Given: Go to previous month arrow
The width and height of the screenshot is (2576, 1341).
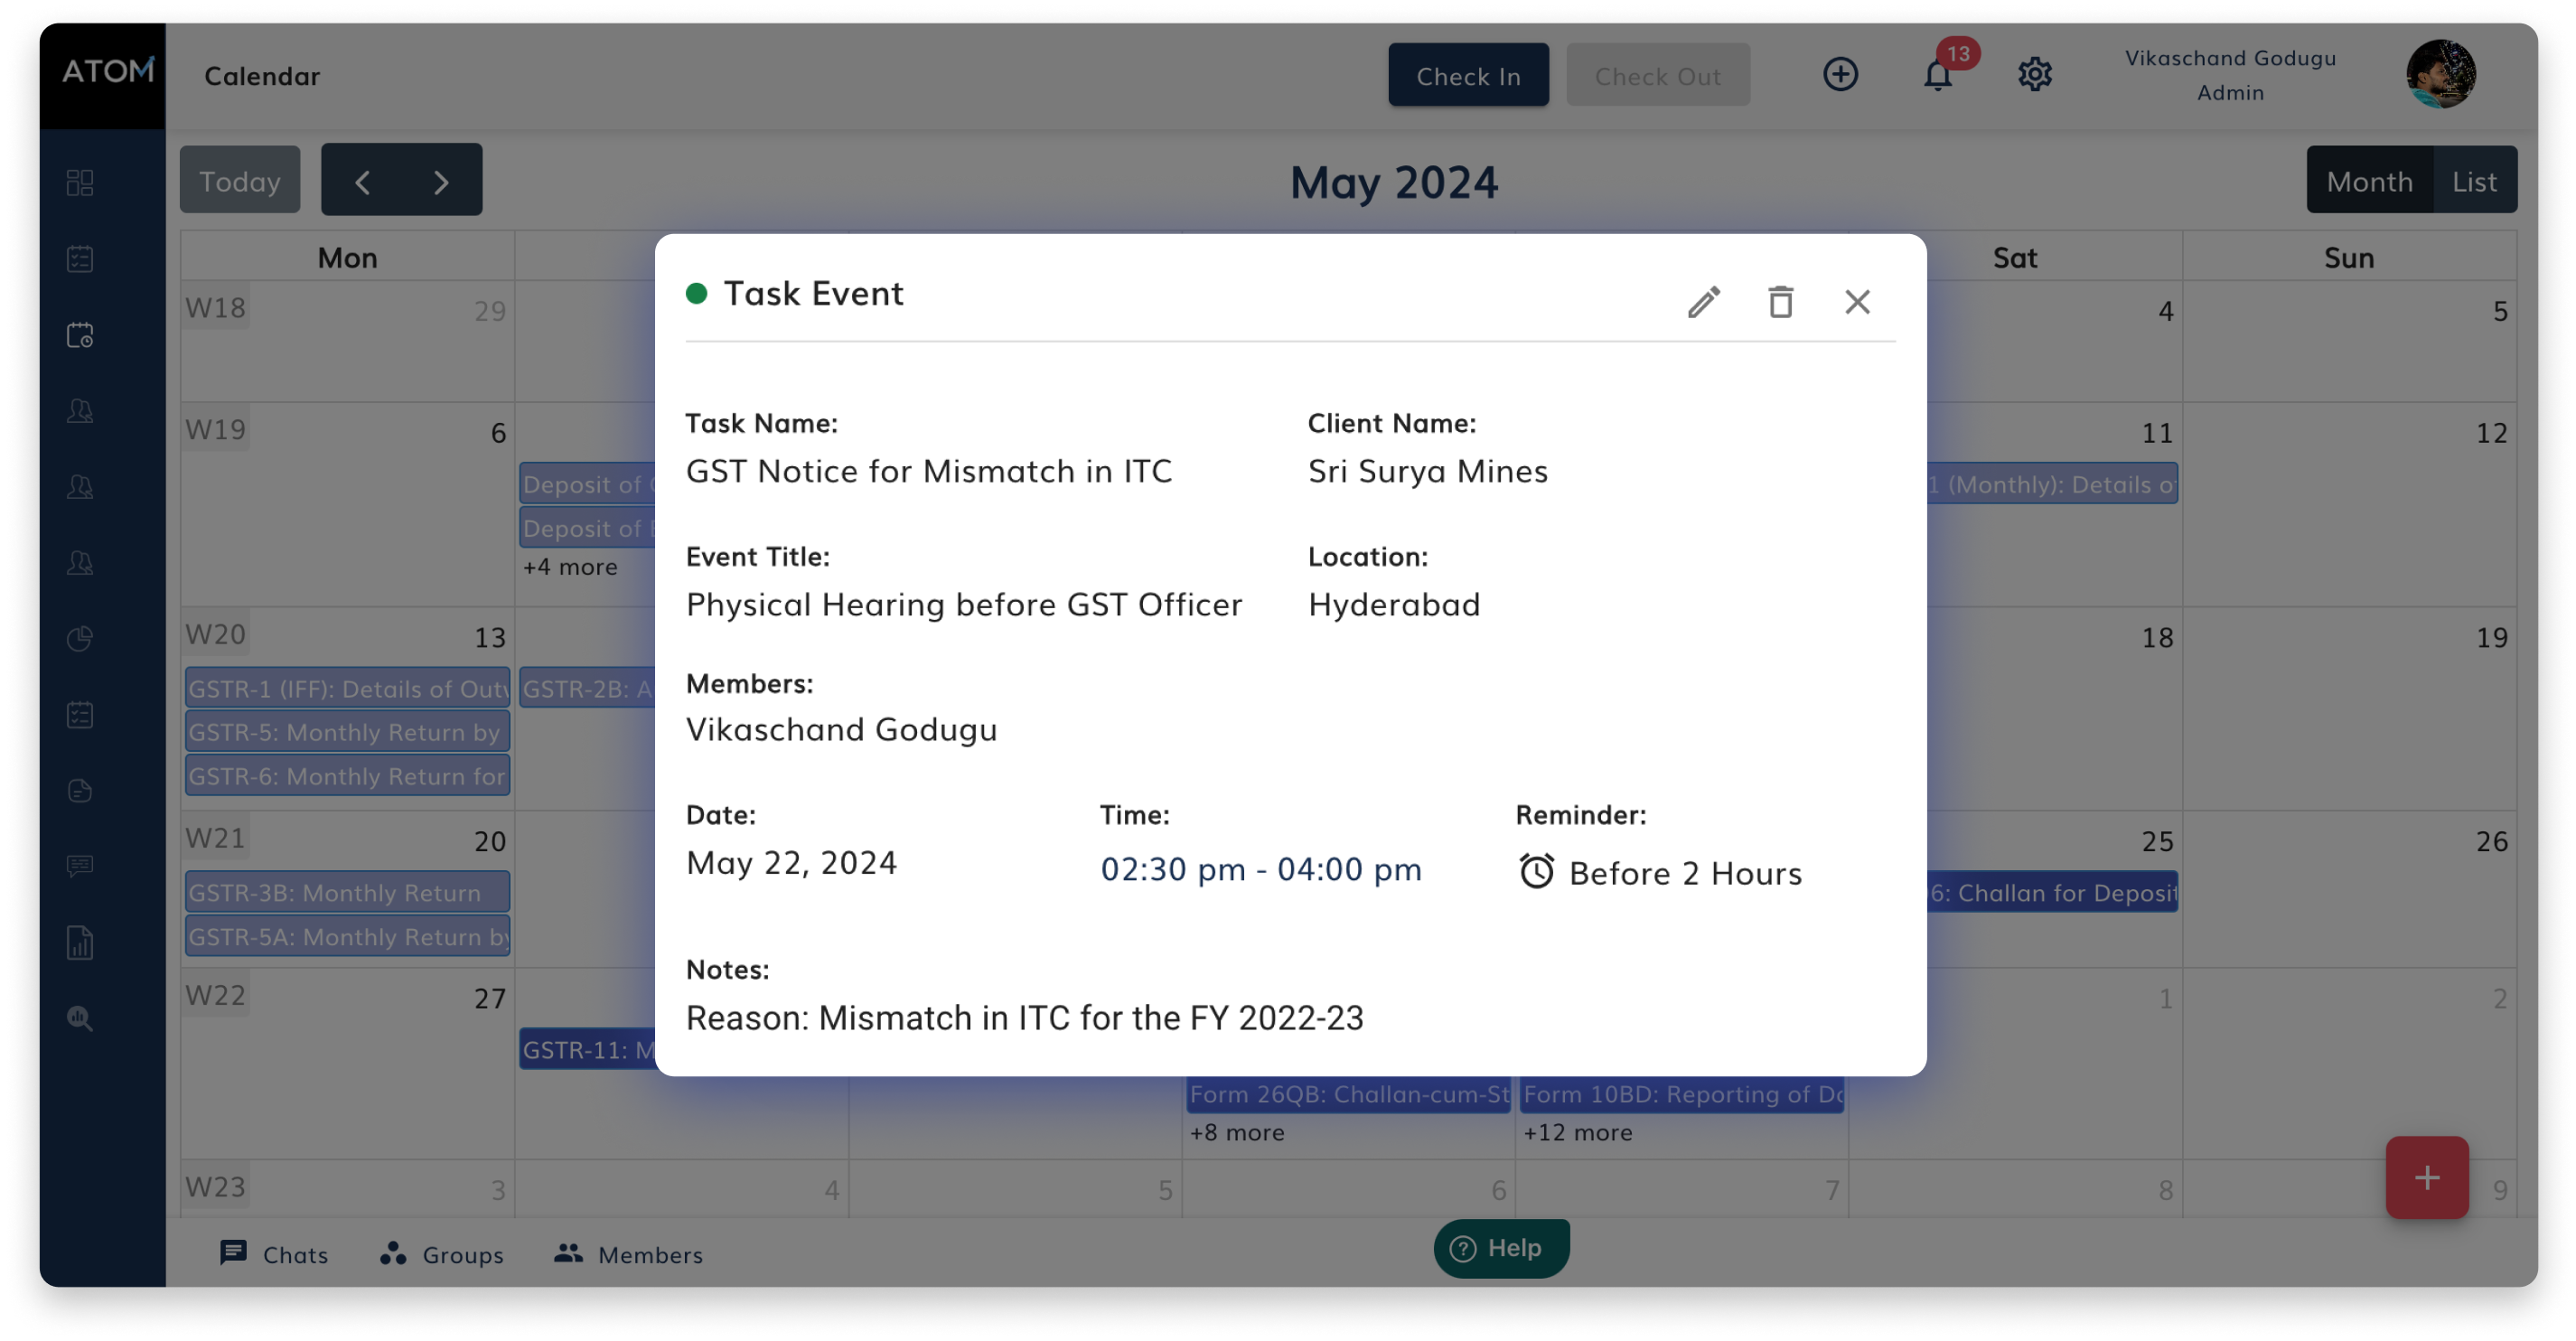Looking at the screenshot, I should coord(362,181).
